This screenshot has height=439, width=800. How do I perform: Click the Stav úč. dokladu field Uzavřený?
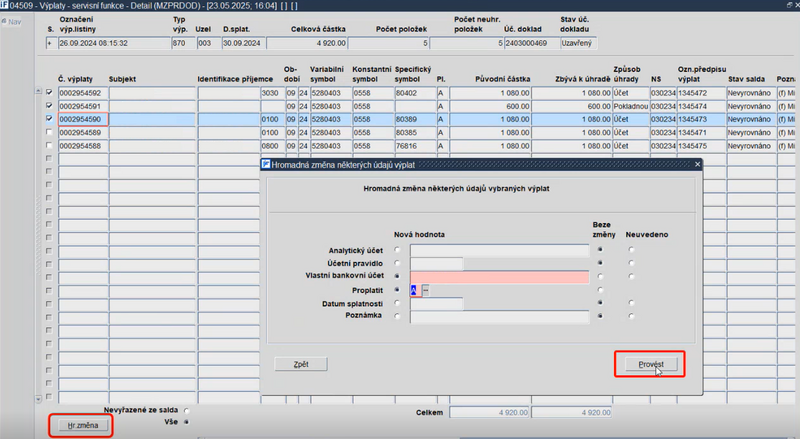click(x=579, y=43)
